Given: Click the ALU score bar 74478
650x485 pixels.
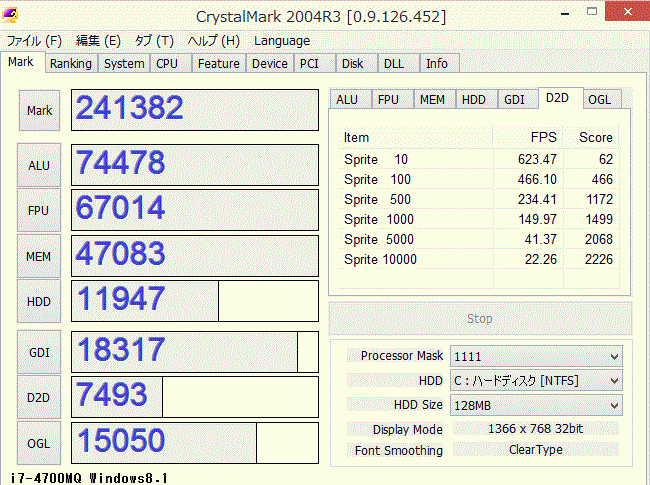Looking at the screenshot, I should pyautogui.click(x=195, y=165).
